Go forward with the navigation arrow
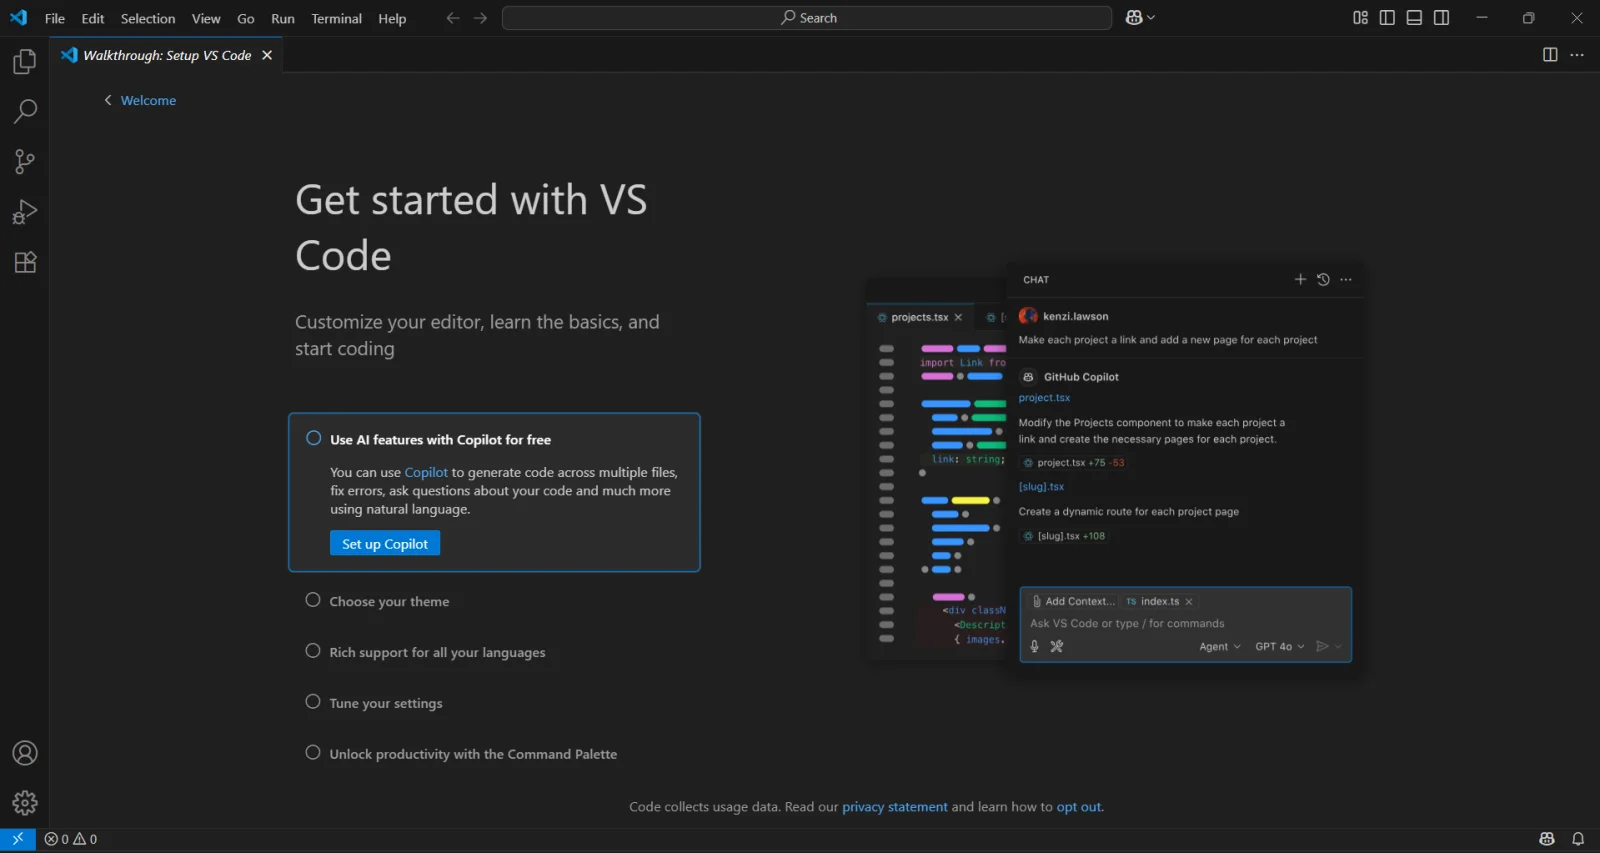 (x=481, y=18)
